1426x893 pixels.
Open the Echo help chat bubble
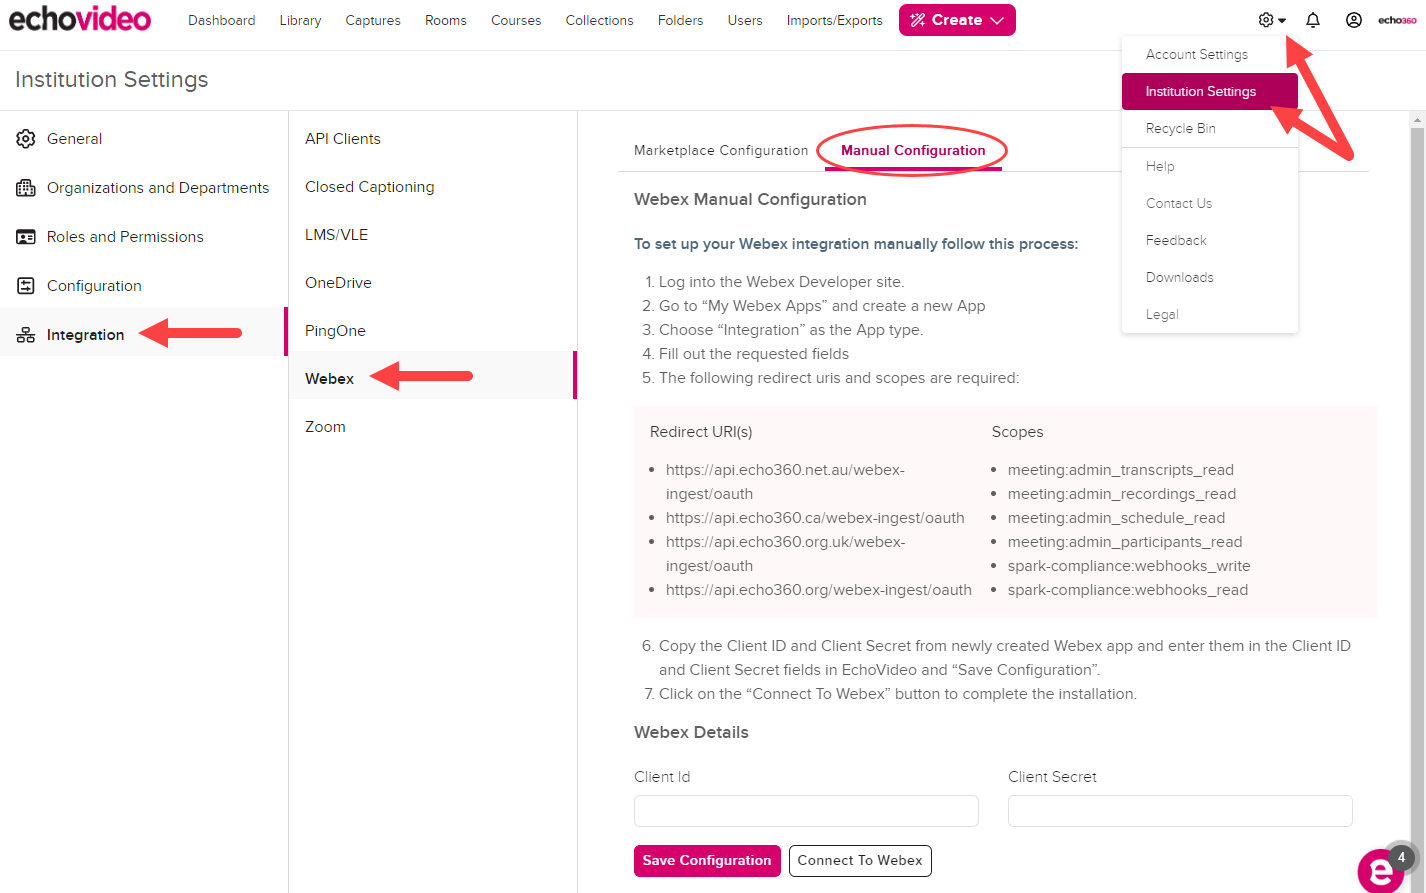tap(1380, 871)
